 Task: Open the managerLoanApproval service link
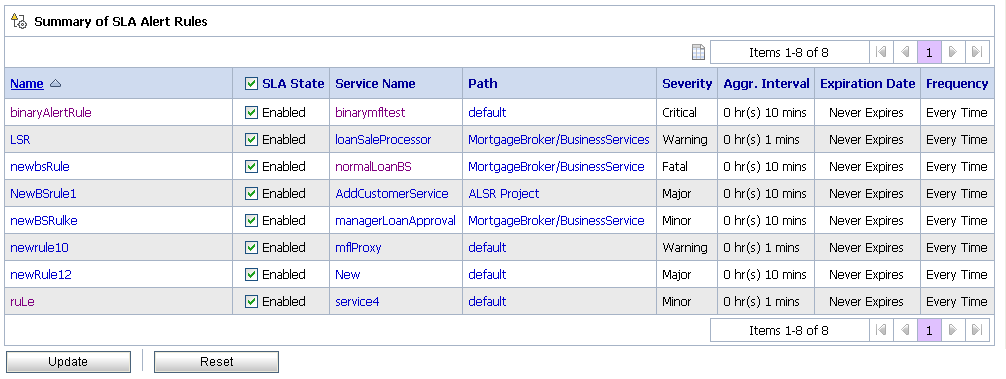coord(395,220)
